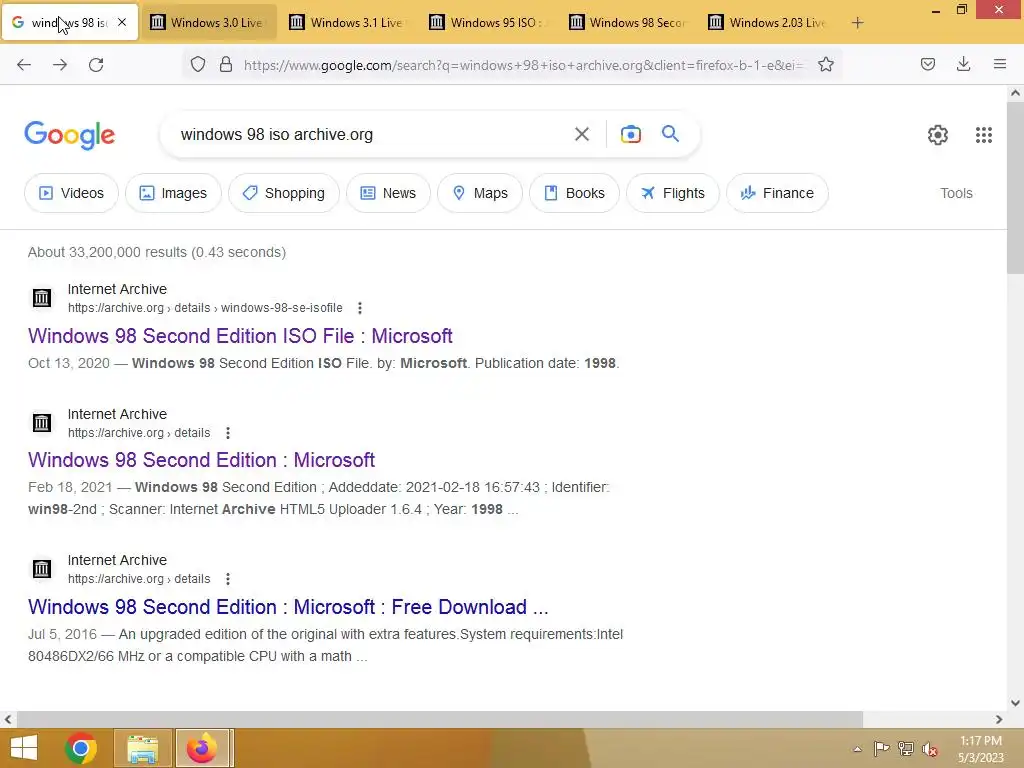The width and height of the screenshot is (1024, 768).
Task: Click the horizontal scrollbar thumb
Action: (440, 719)
